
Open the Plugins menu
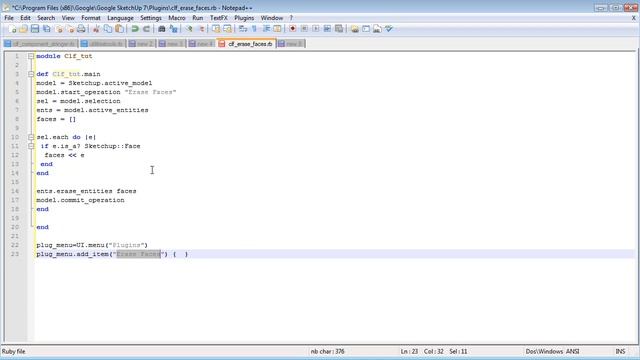pyautogui.click(x=244, y=18)
